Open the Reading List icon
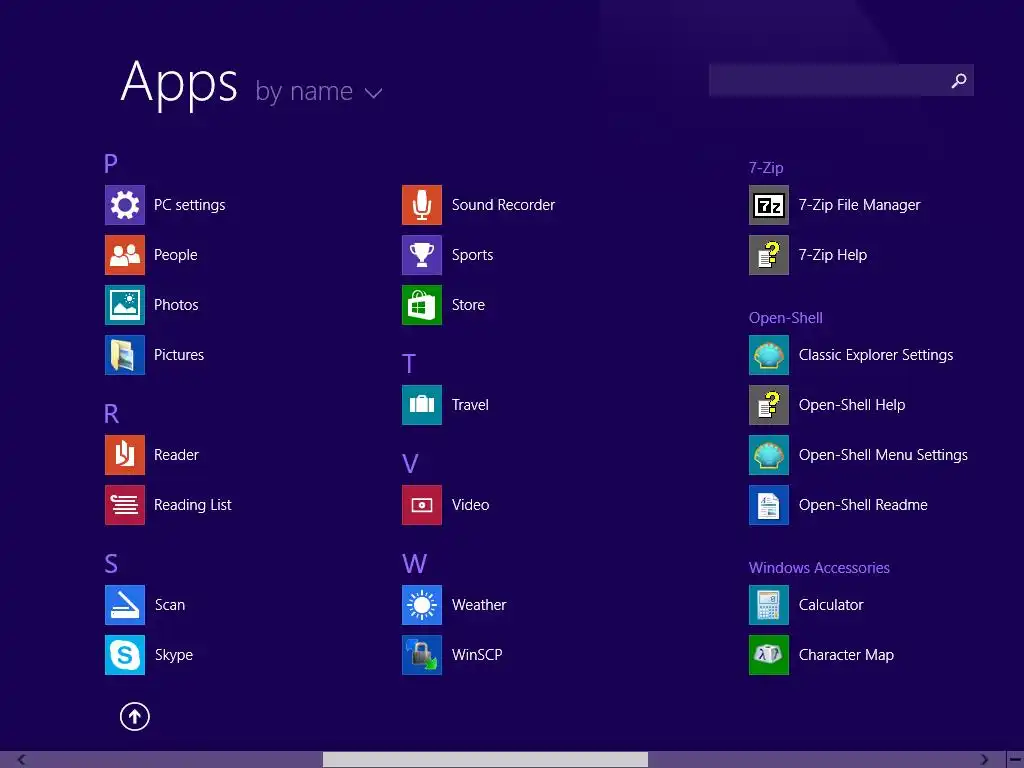 coord(125,505)
